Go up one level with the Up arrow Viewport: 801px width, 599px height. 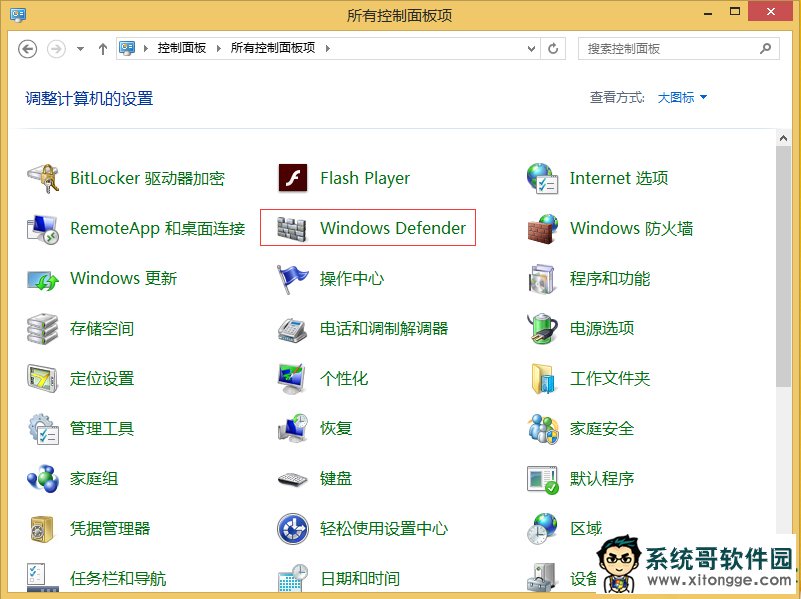pos(103,49)
